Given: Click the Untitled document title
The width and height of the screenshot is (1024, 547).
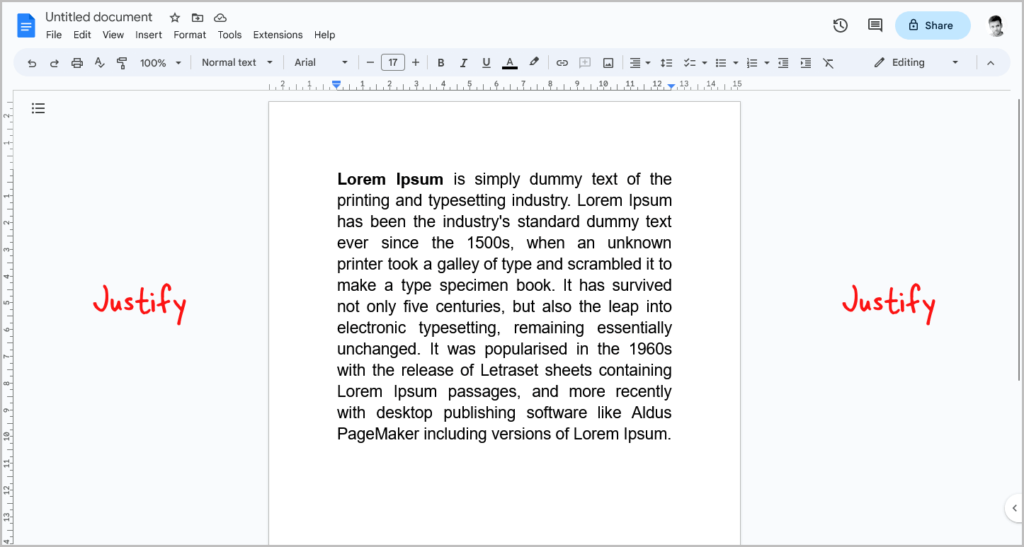Looking at the screenshot, I should pos(99,17).
